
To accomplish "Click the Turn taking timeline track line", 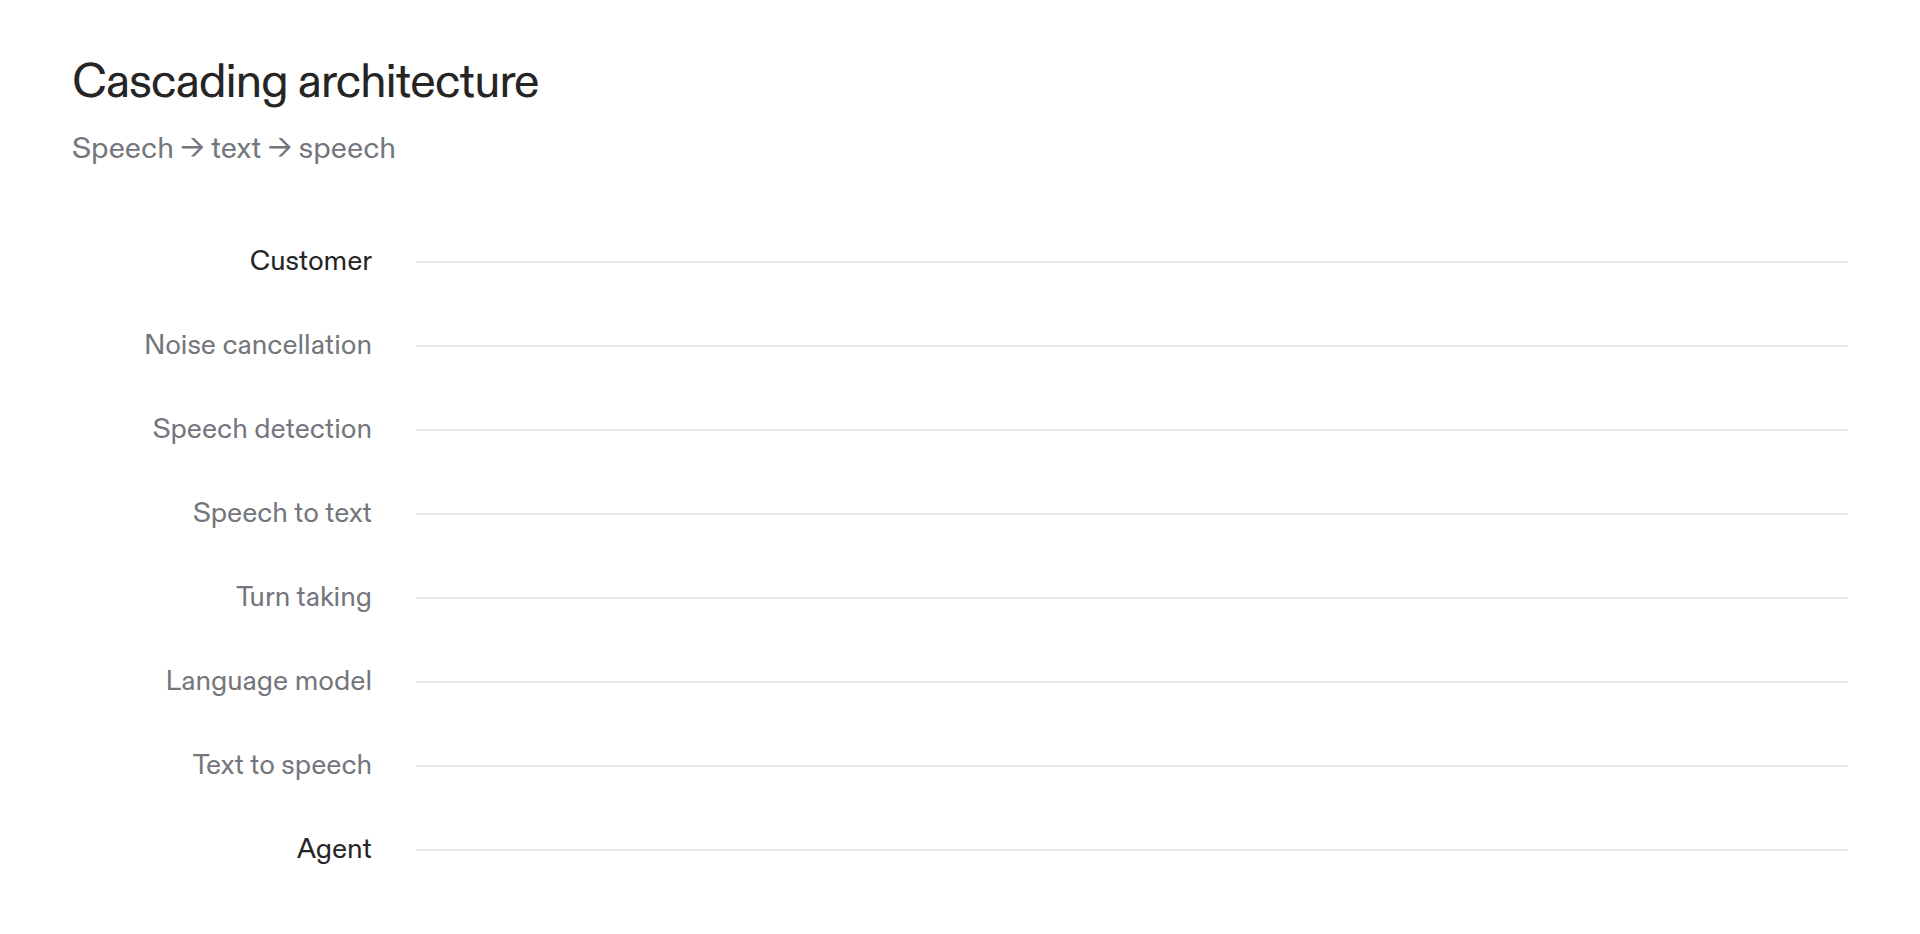I will (x=1131, y=598).
